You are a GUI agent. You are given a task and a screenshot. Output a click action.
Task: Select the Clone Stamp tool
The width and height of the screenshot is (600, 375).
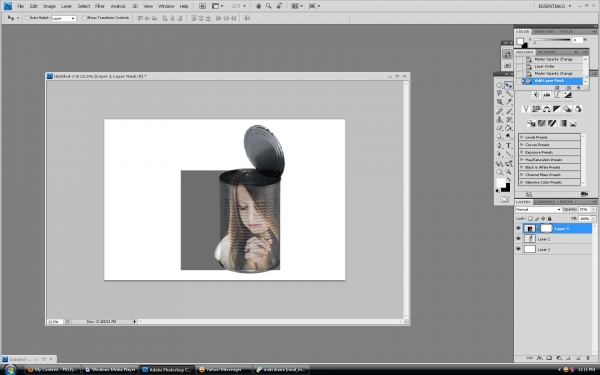pos(500,120)
